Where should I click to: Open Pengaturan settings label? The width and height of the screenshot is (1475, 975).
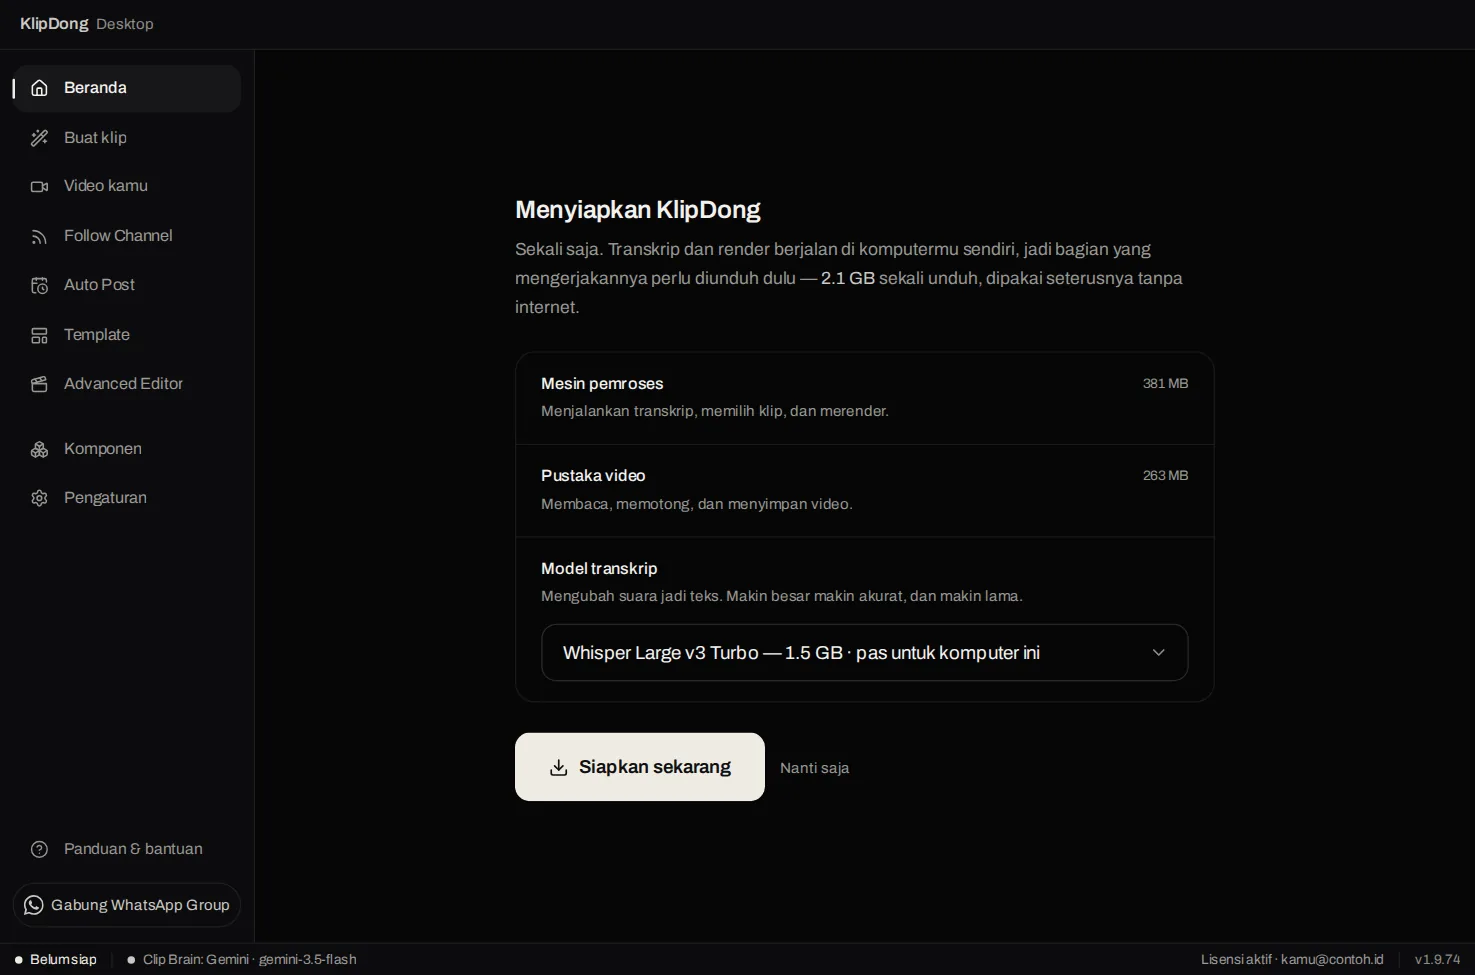point(105,498)
